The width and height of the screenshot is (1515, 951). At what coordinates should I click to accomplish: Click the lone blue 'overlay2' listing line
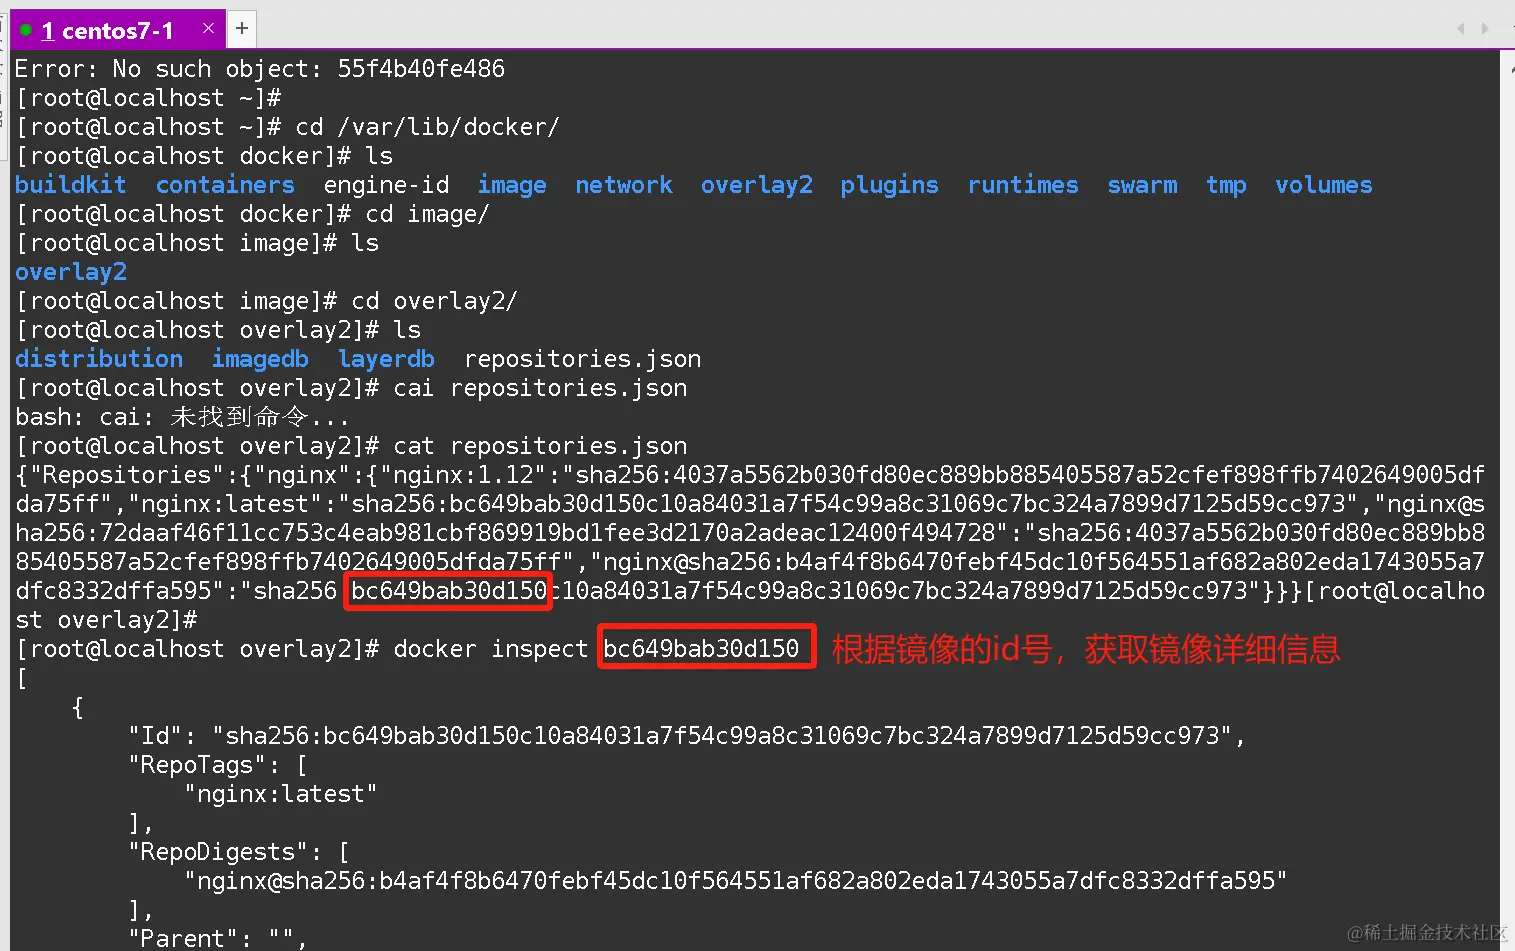click(71, 272)
